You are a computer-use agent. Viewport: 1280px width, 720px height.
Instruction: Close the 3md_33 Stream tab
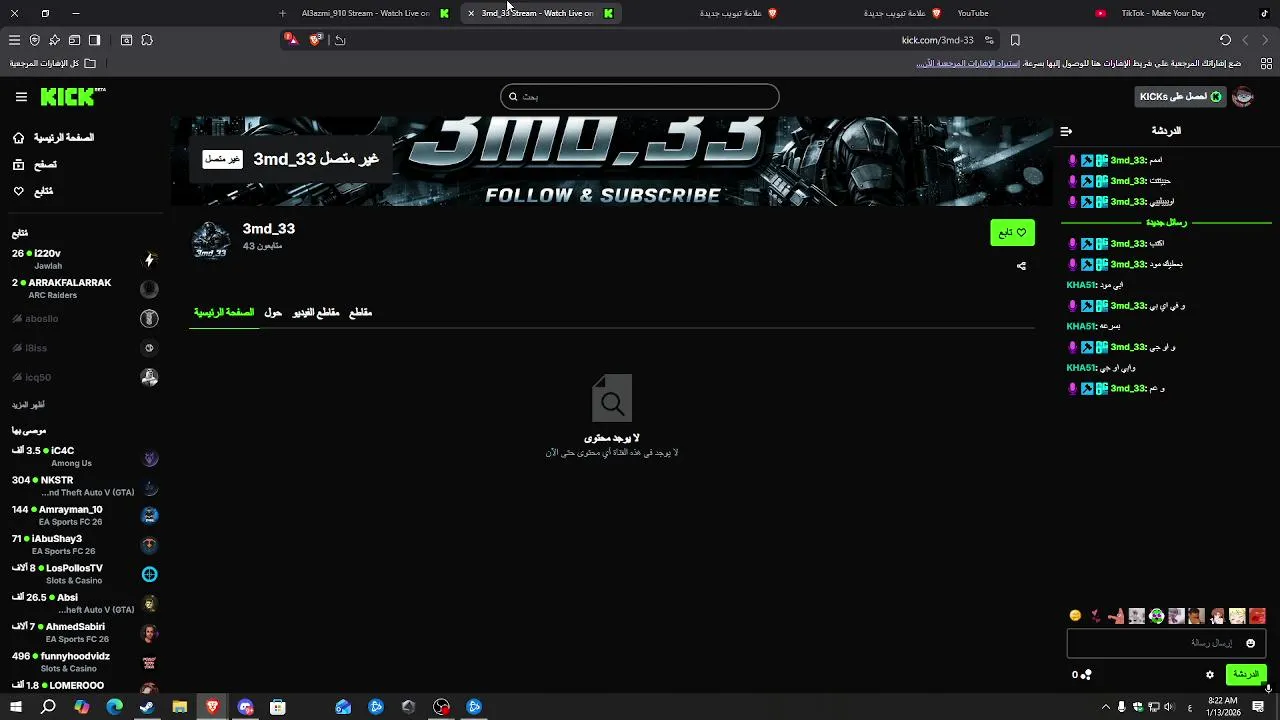[471, 13]
